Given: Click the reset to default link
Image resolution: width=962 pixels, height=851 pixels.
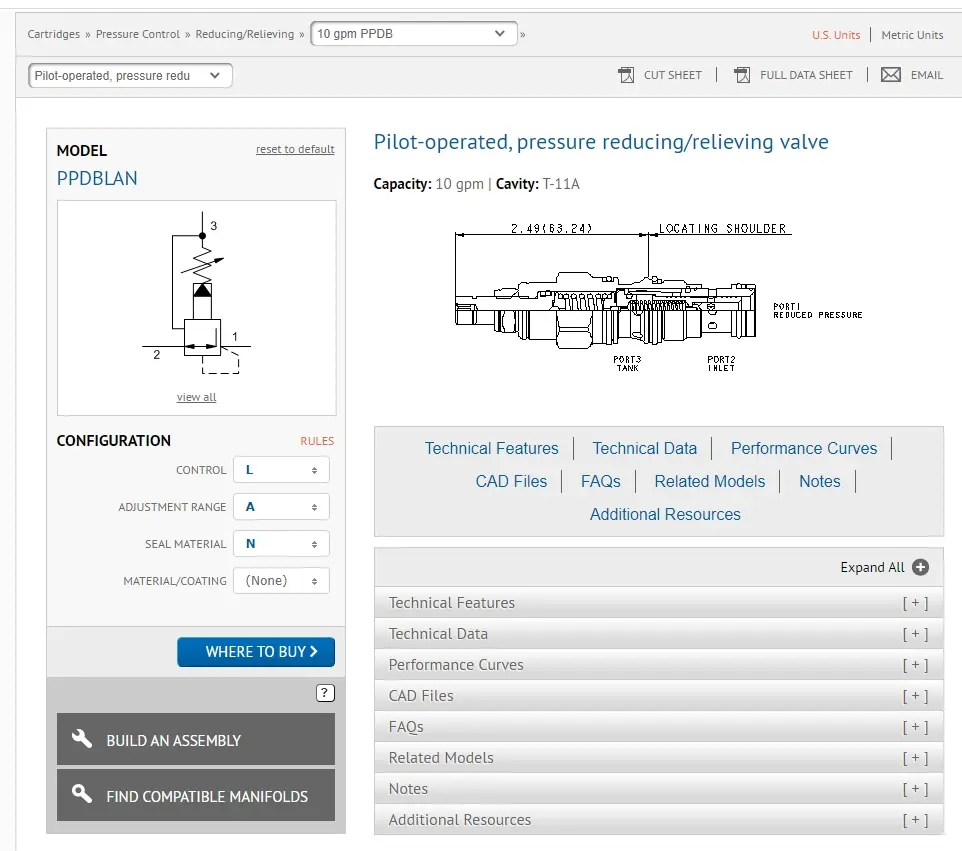Looking at the screenshot, I should coord(295,149).
